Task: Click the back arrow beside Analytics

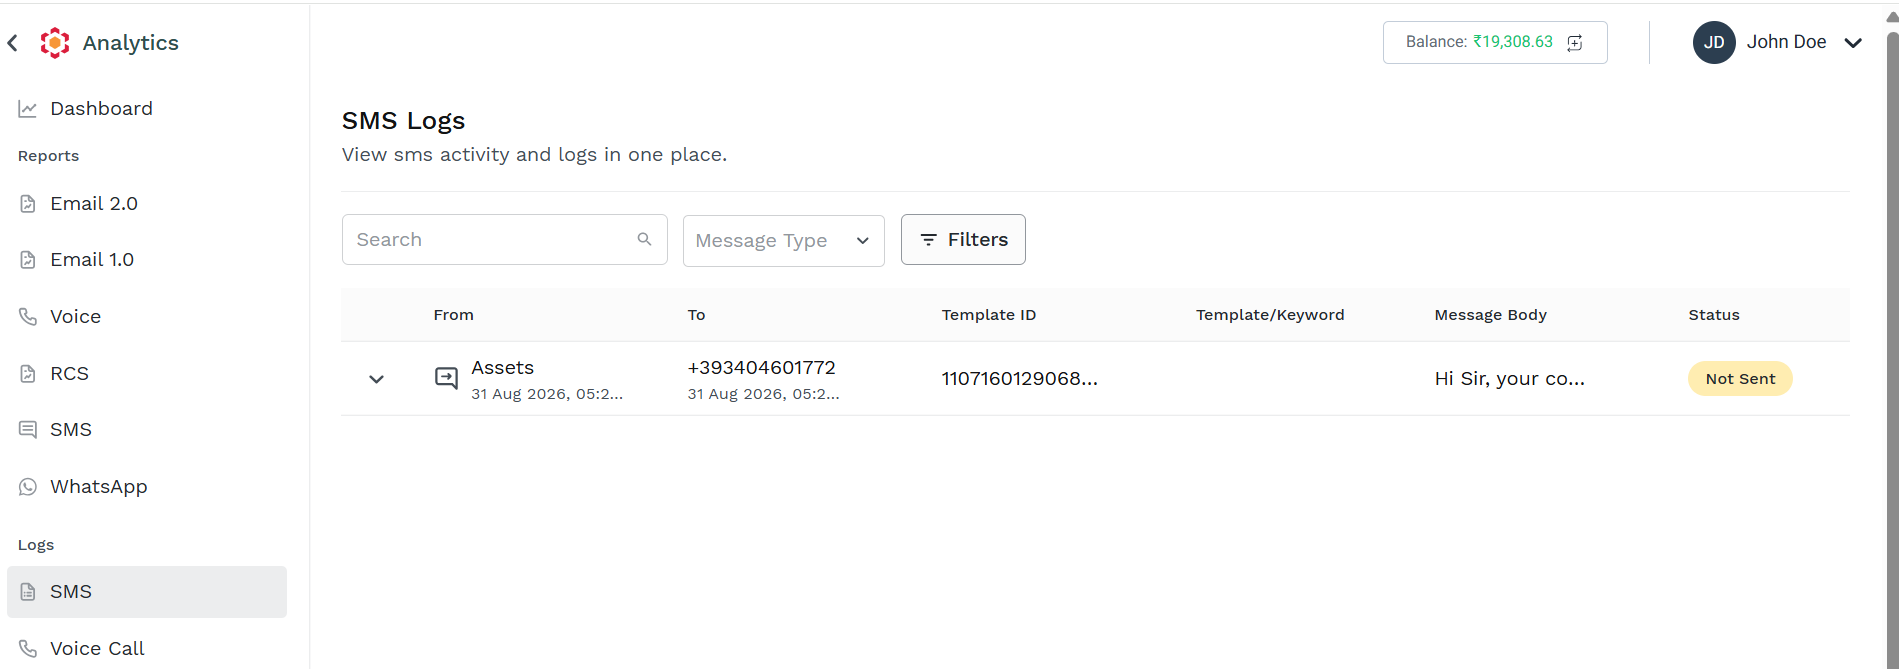Action: (13, 43)
